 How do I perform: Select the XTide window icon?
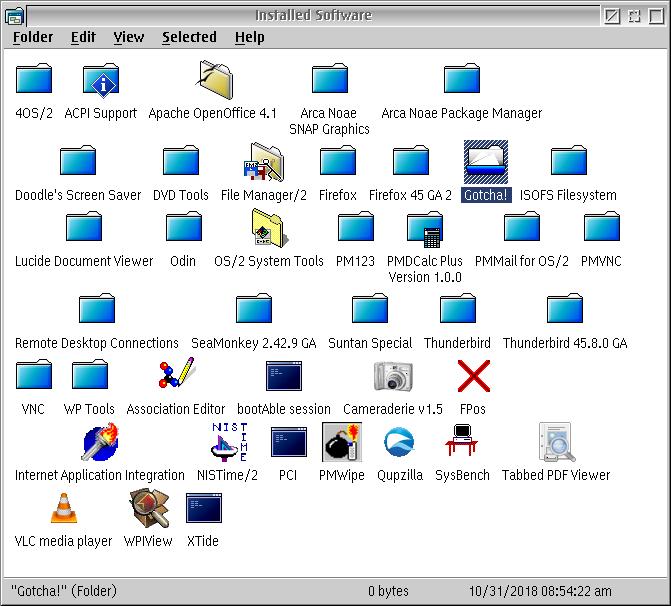click(204, 508)
